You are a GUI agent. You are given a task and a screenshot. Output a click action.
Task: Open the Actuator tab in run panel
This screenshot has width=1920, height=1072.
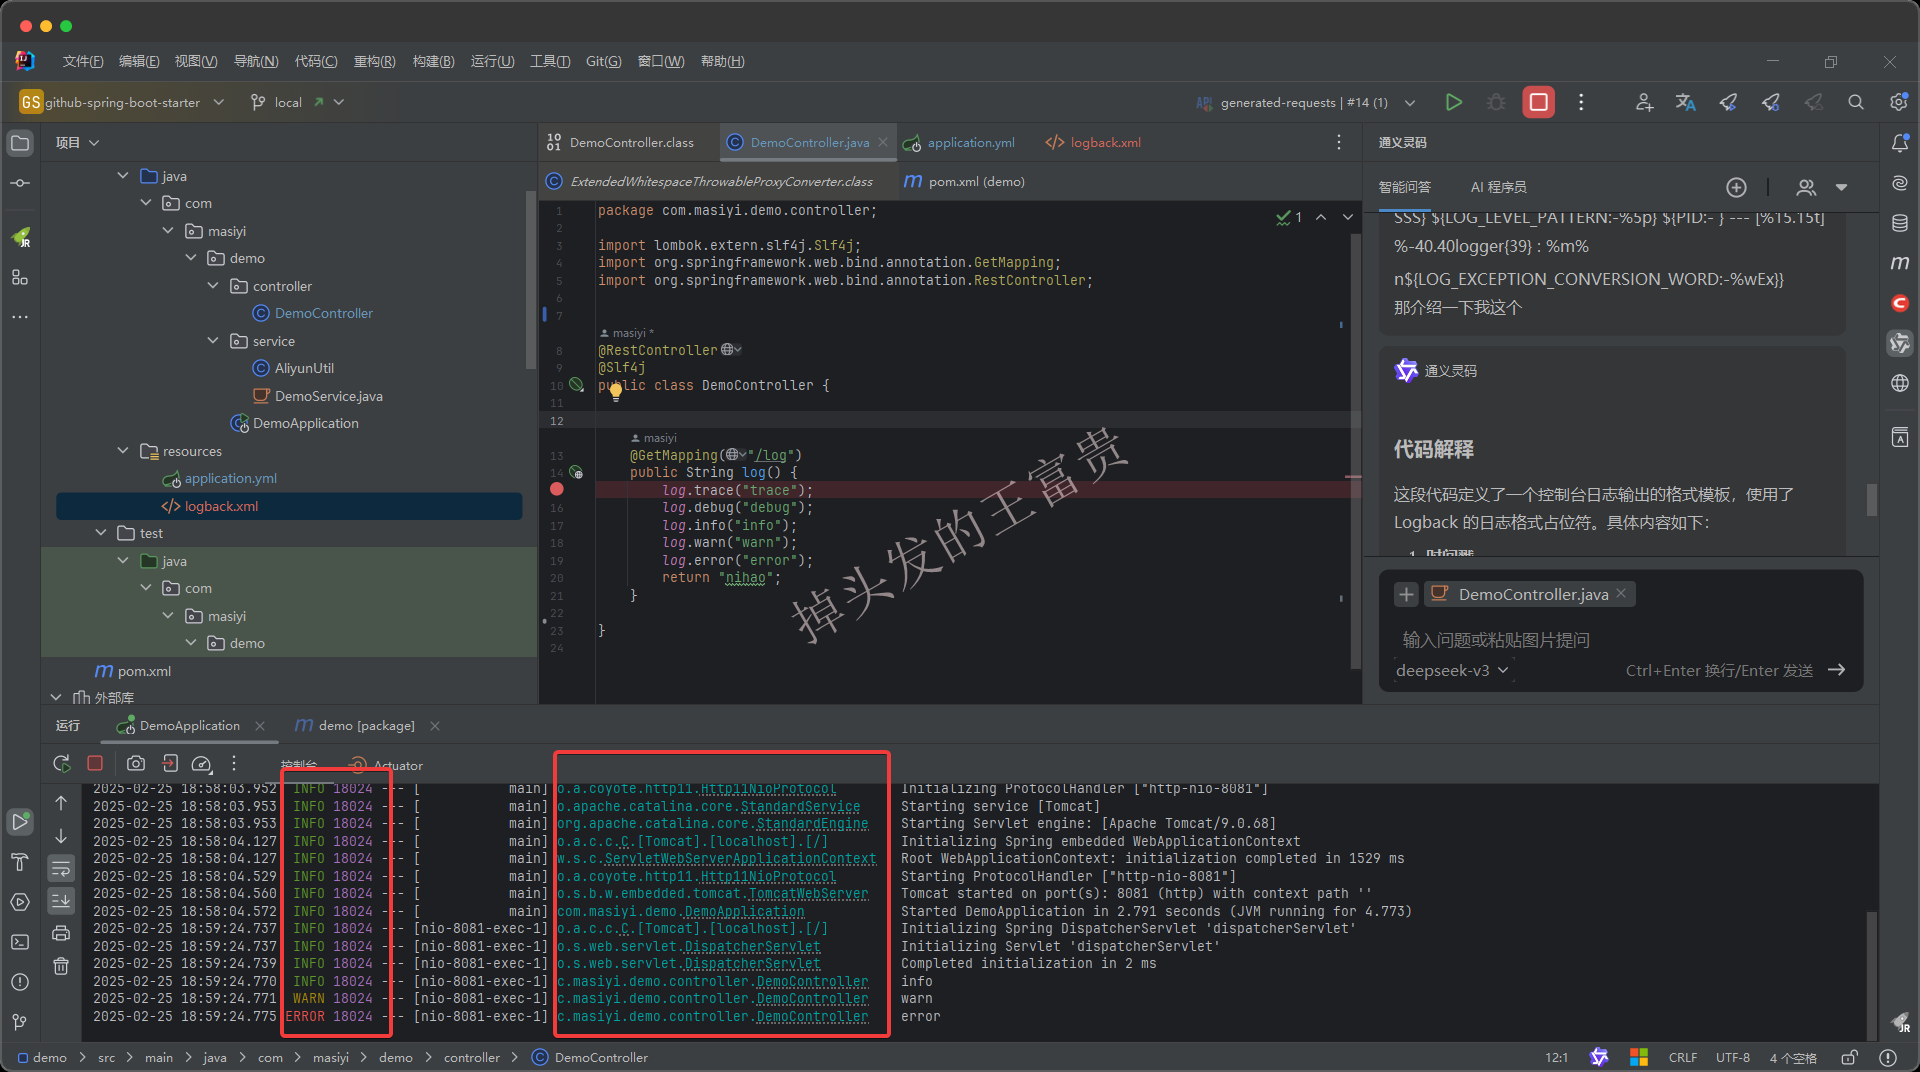386,765
